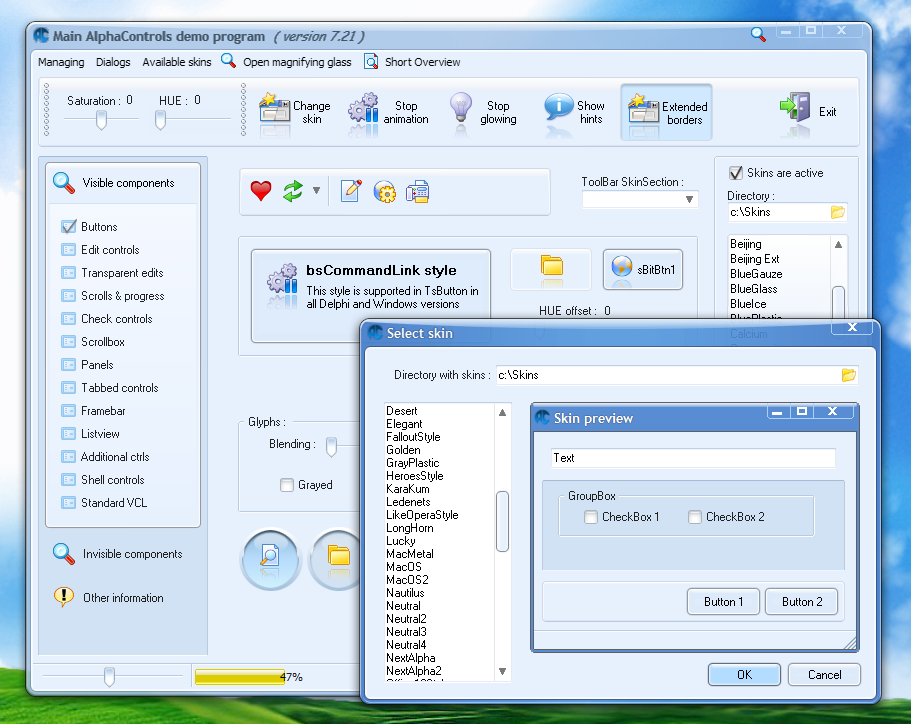
Task: Click Button 2 in Skin preview
Action: [x=802, y=601]
